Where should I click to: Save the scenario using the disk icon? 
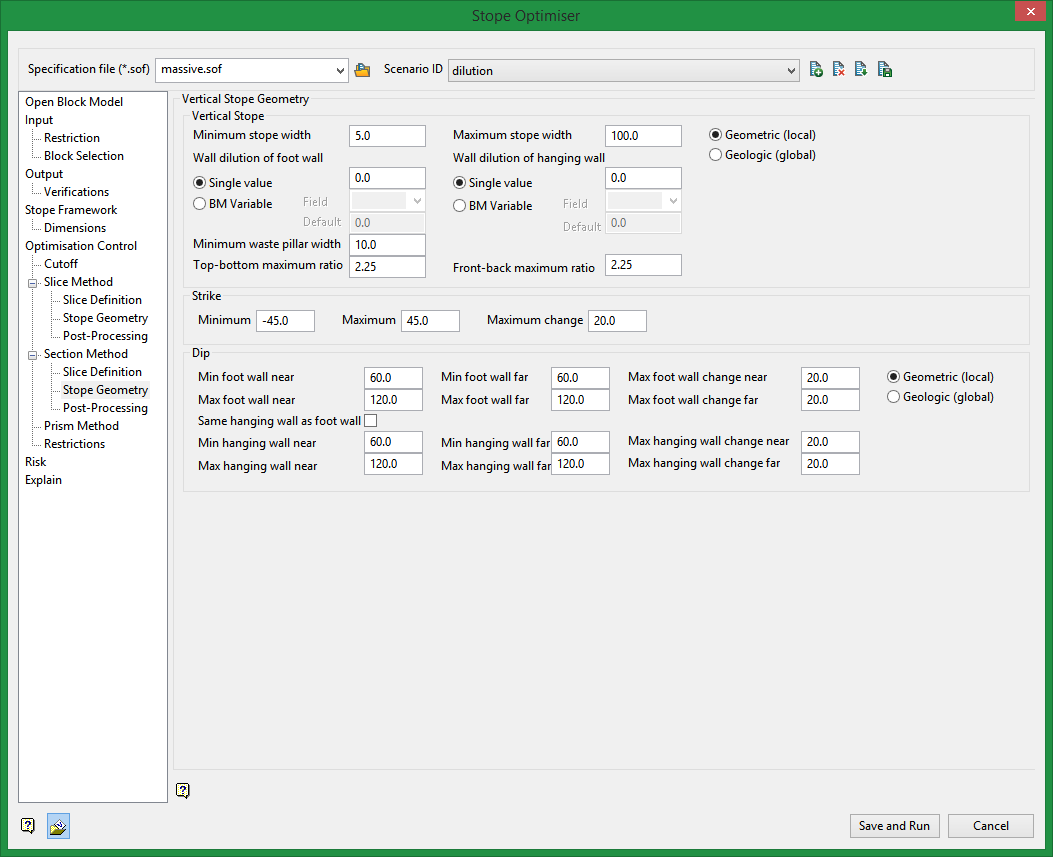(x=884, y=70)
